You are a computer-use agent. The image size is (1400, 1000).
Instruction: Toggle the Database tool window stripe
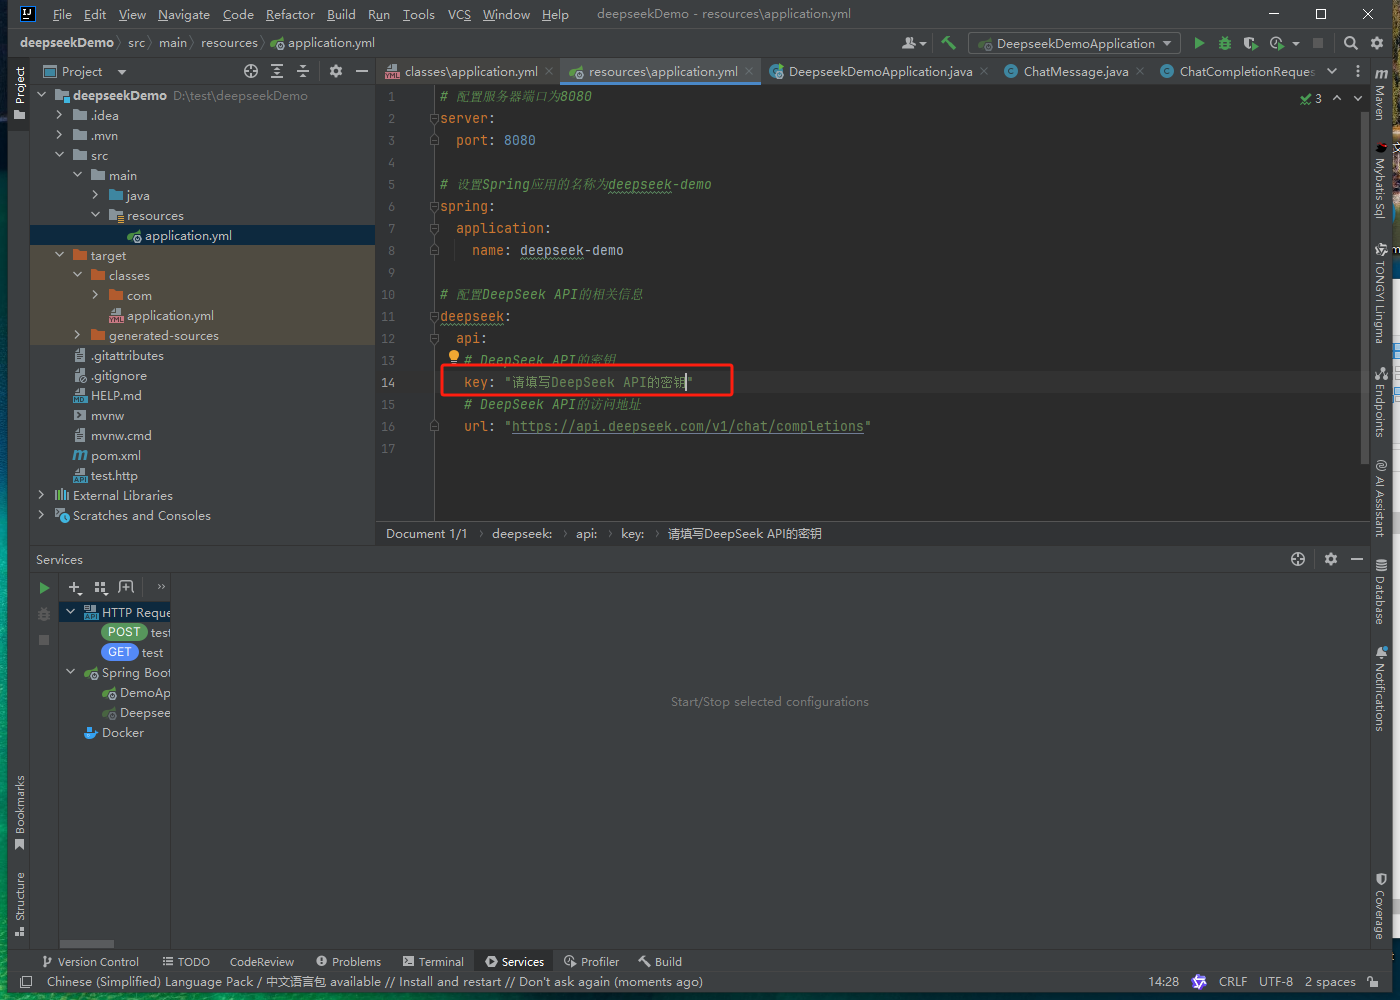[x=1380, y=591]
